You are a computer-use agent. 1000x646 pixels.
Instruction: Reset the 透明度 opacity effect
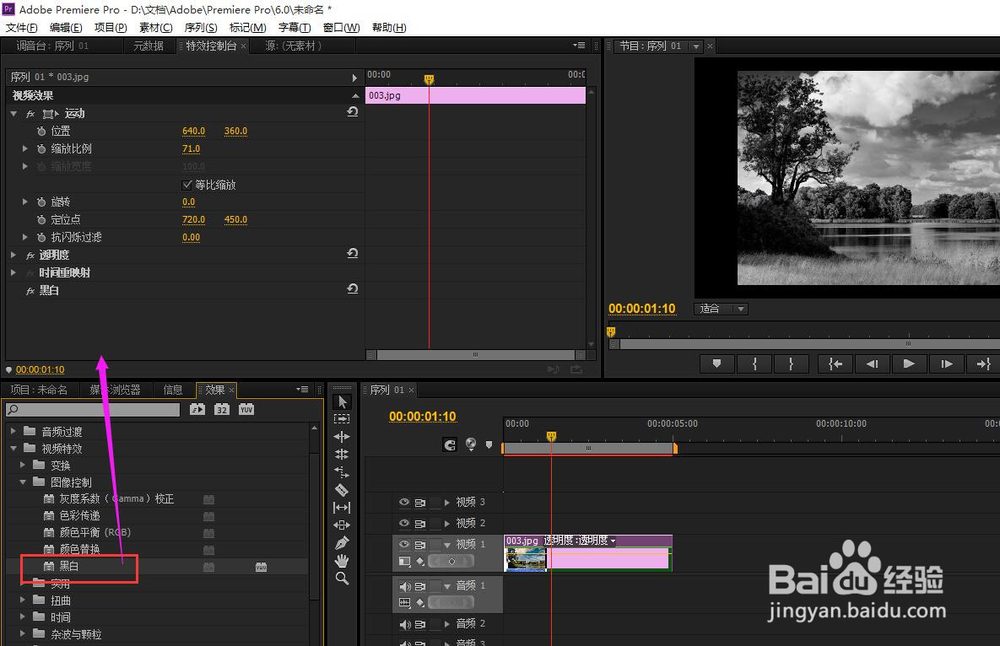point(352,253)
